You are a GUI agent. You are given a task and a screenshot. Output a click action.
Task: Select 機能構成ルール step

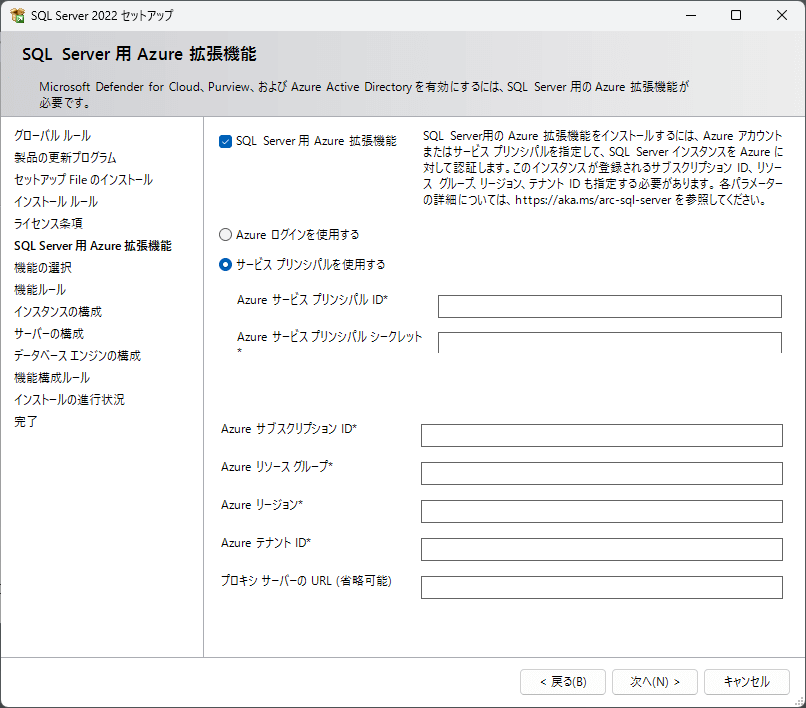pos(52,378)
